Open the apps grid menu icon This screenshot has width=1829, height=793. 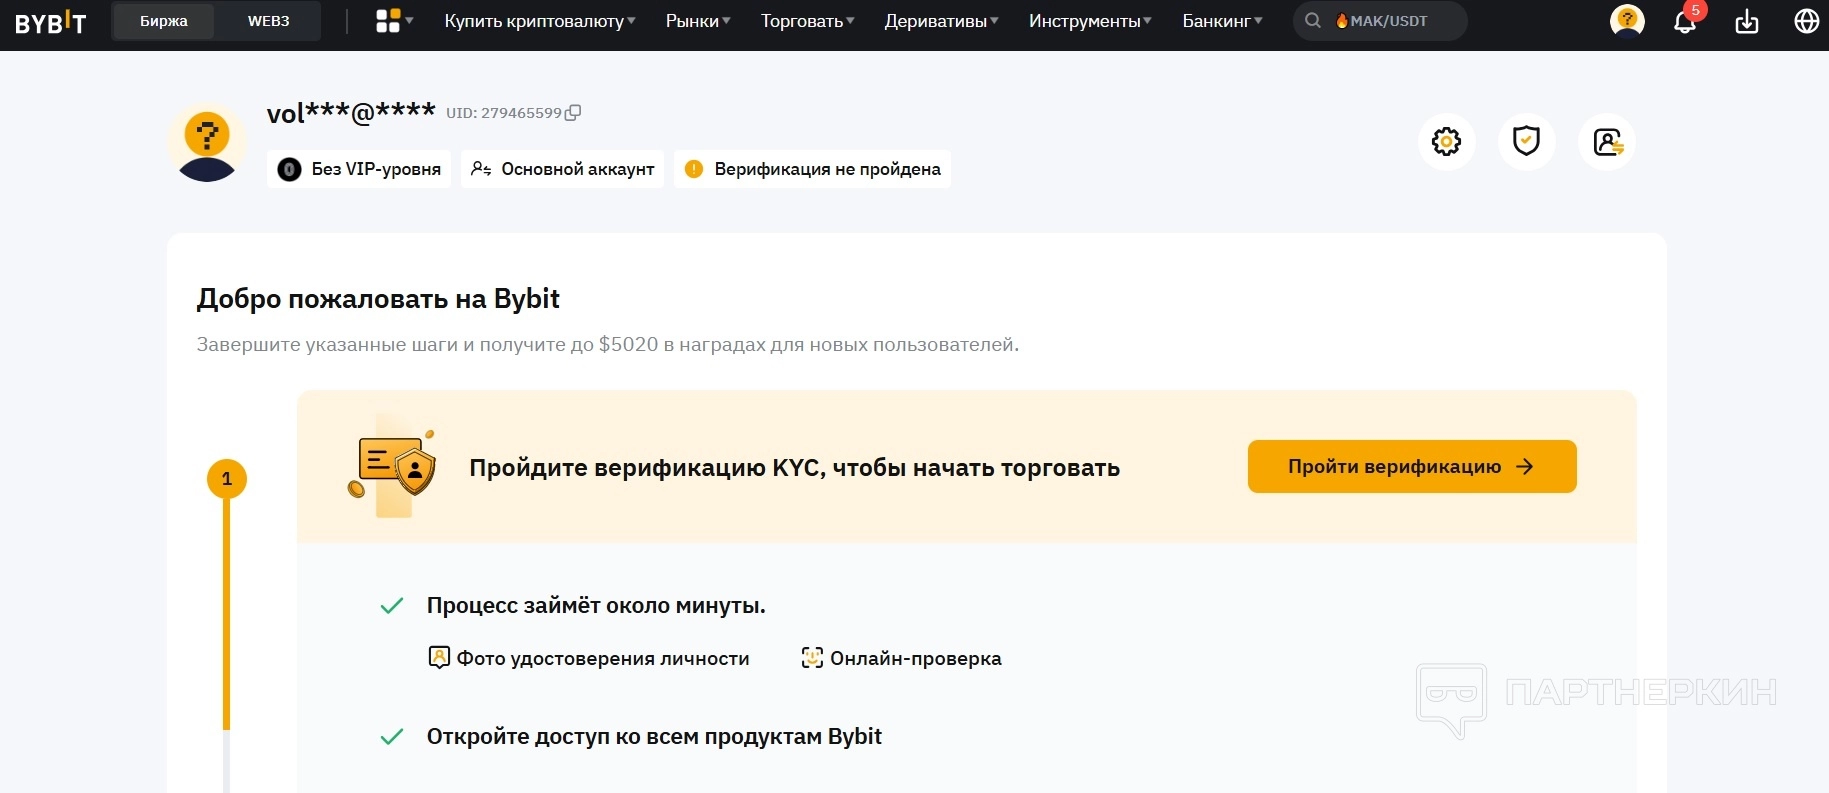(x=388, y=21)
